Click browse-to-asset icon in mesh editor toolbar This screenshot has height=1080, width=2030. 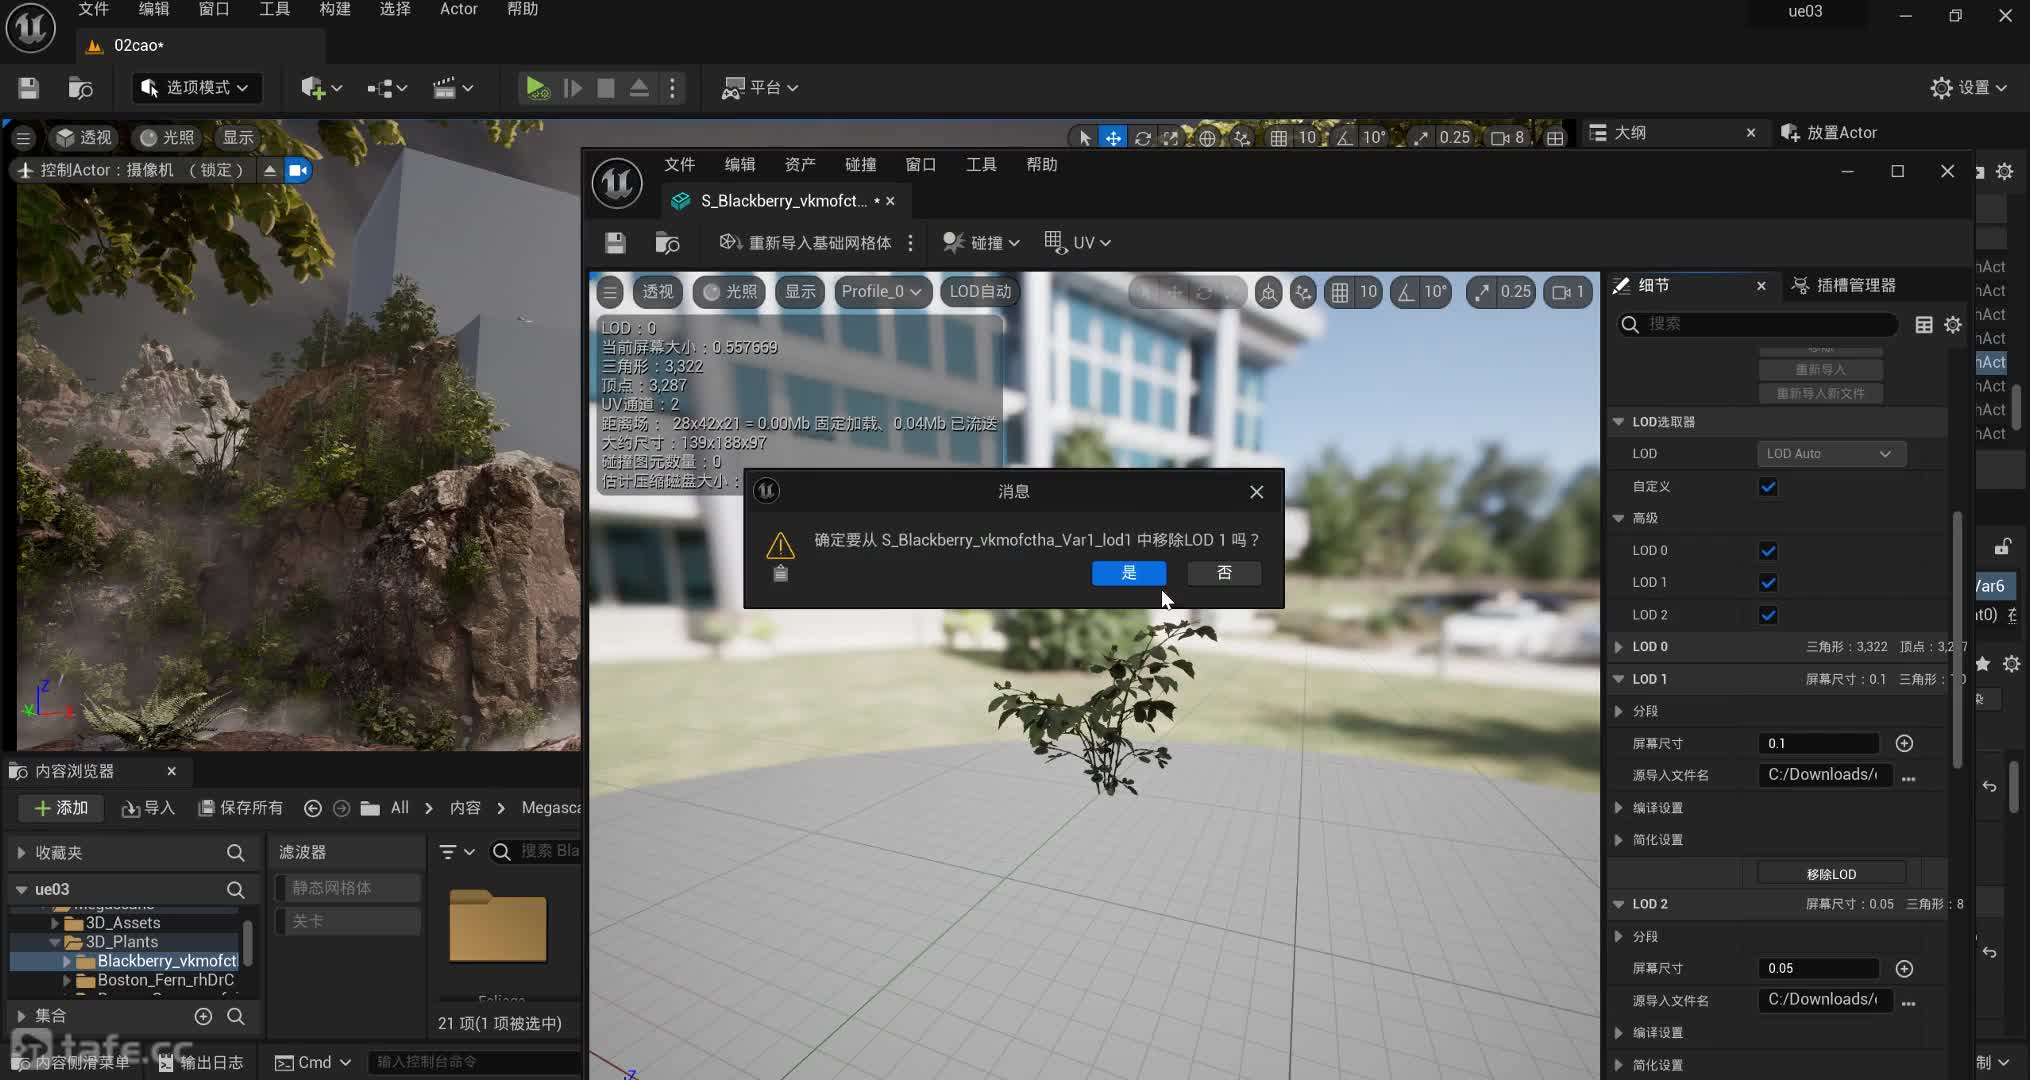point(667,243)
